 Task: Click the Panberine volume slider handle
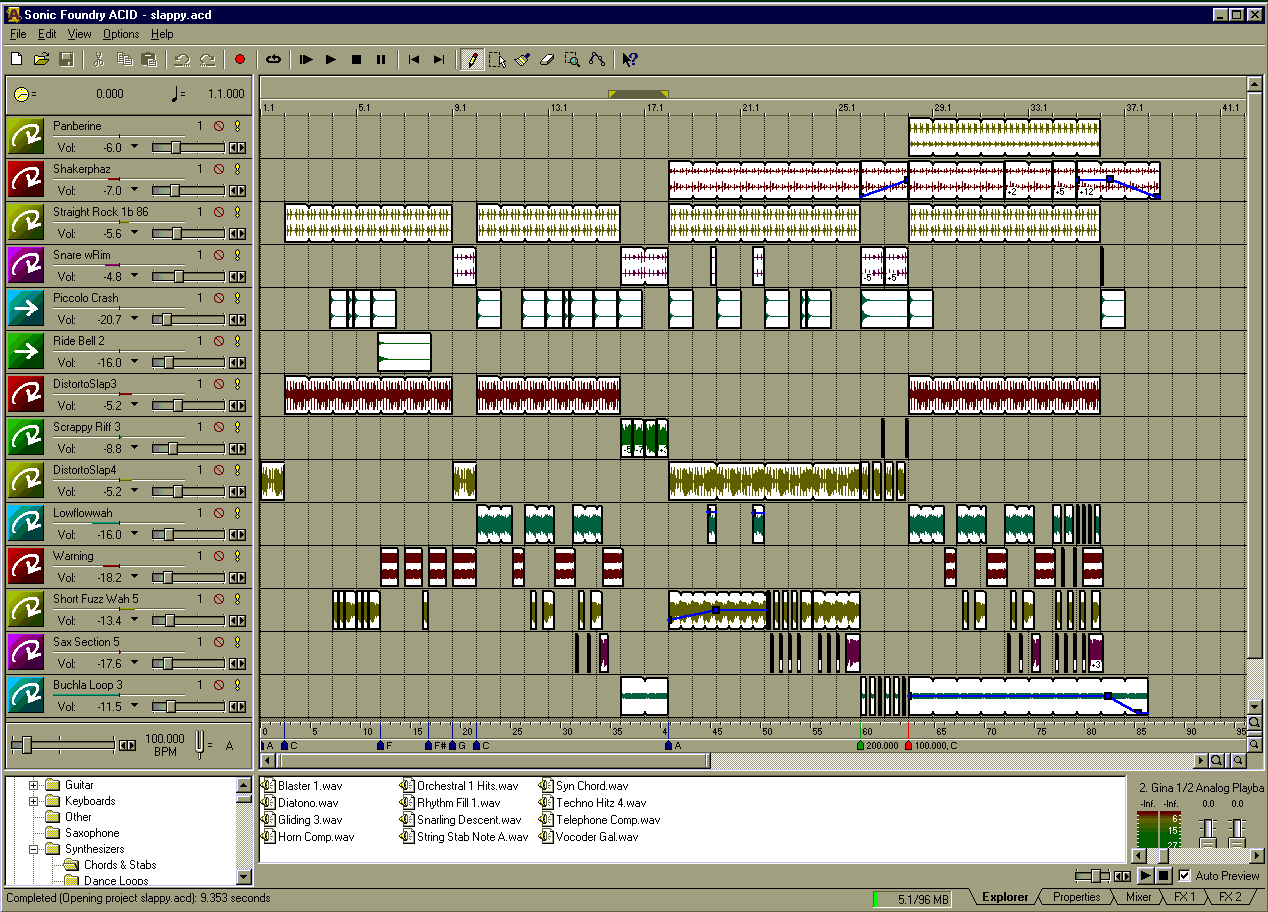(x=176, y=147)
